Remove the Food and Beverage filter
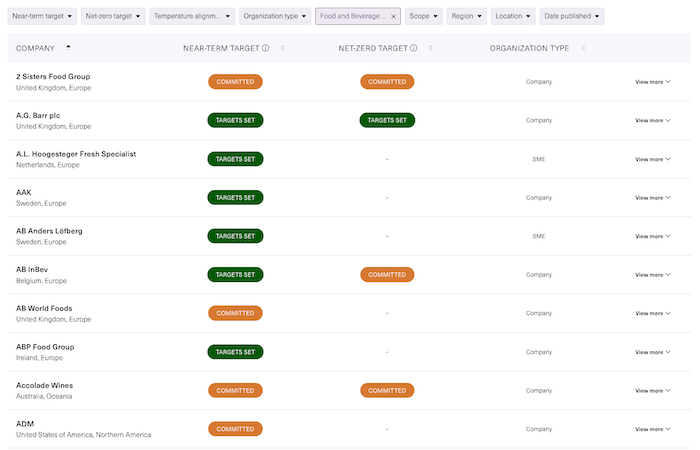 (x=393, y=17)
